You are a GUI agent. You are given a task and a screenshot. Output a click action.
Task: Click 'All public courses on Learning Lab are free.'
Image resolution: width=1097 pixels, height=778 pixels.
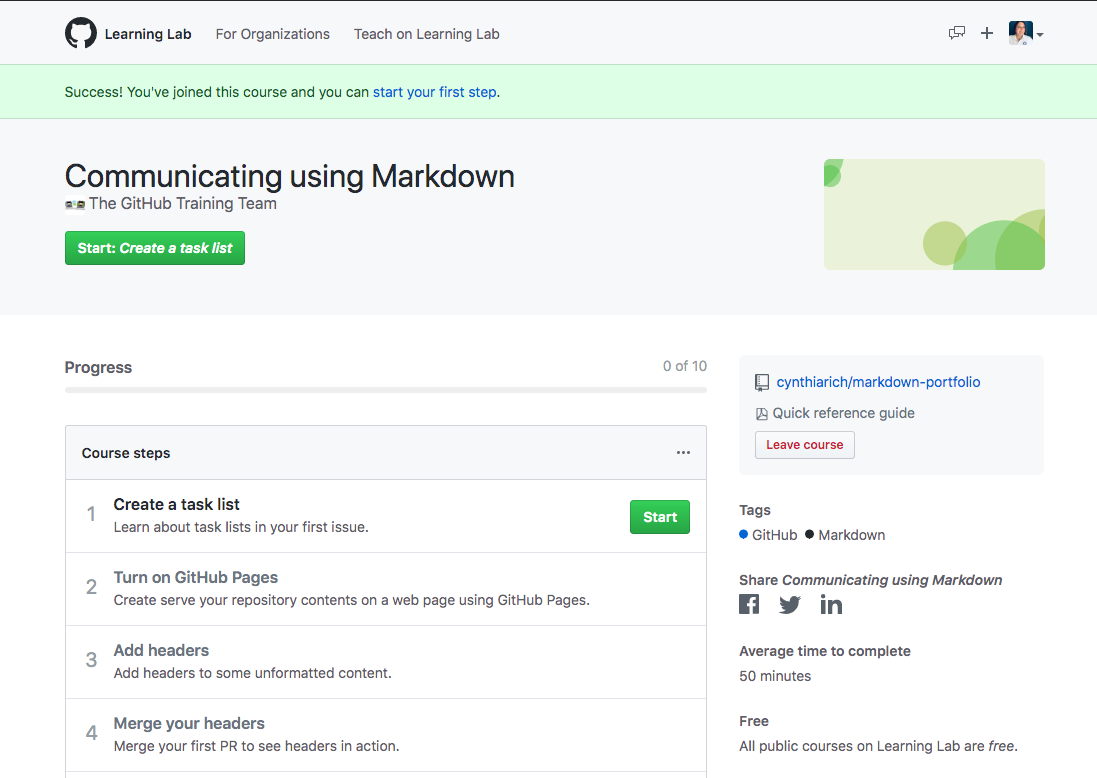[878, 746]
